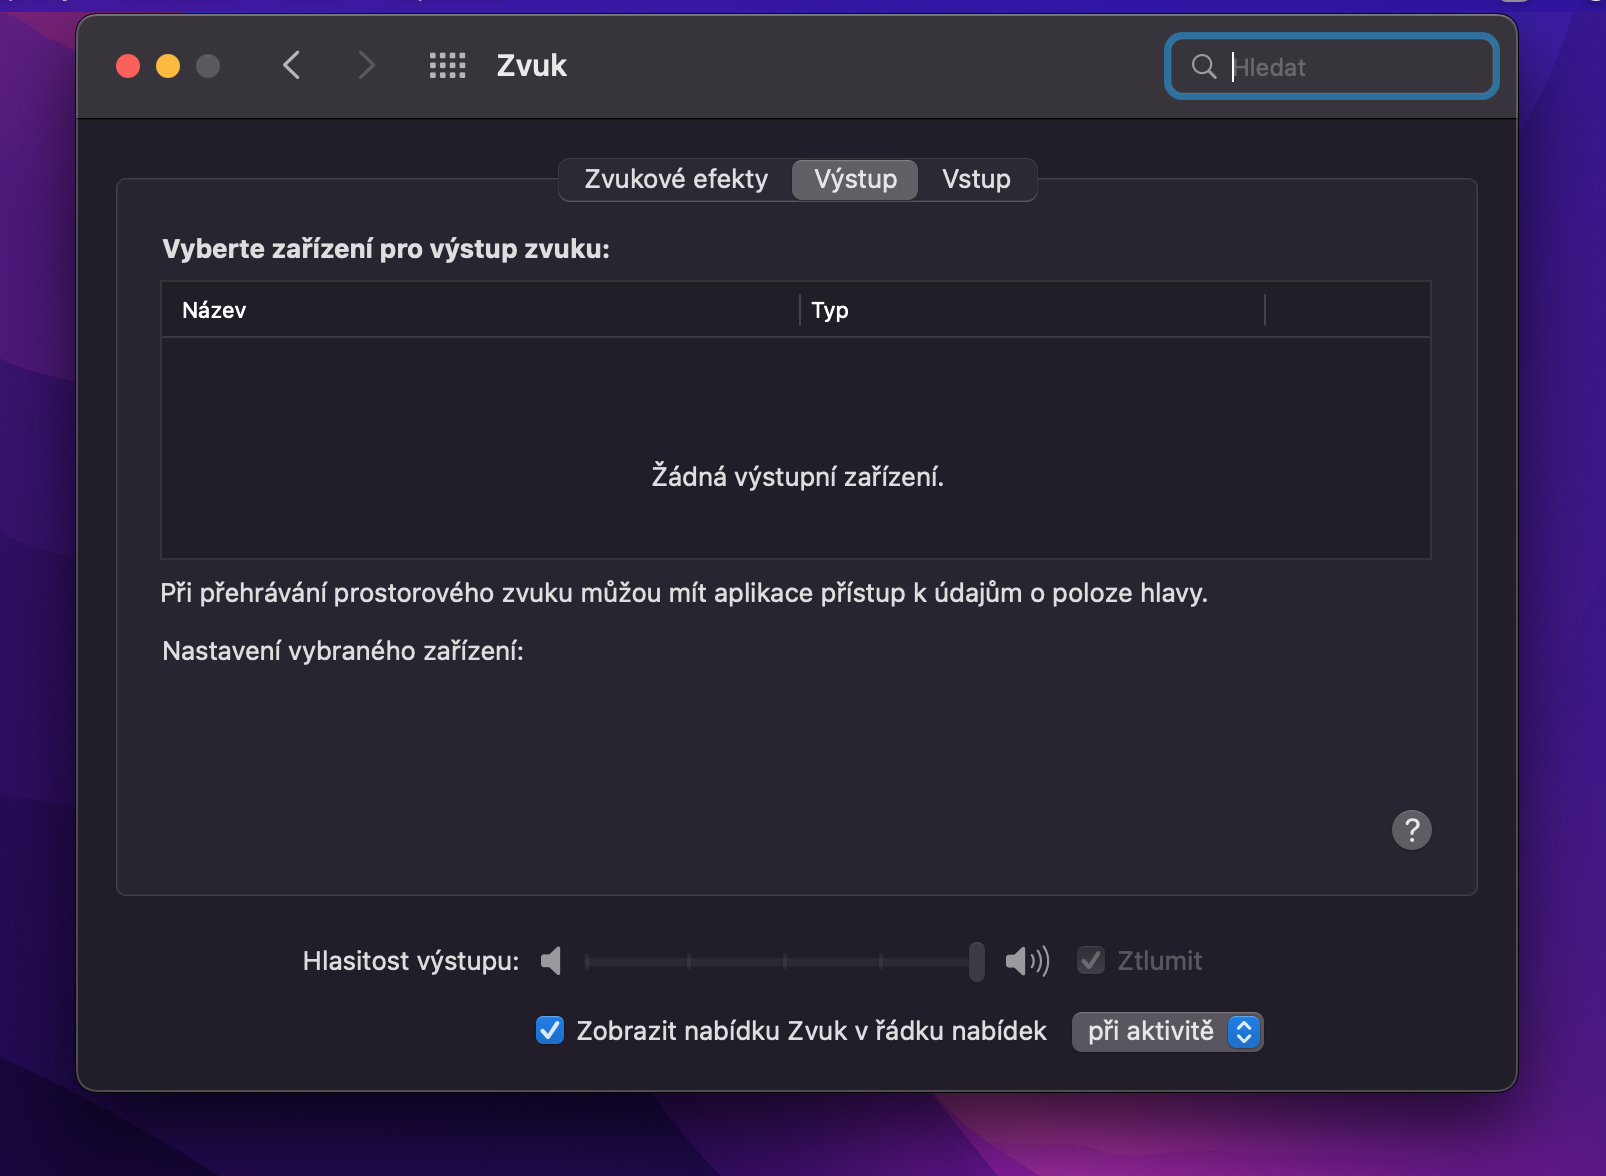Click the Název column header
The width and height of the screenshot is (1606, 1176).
[x=214, y=310]
